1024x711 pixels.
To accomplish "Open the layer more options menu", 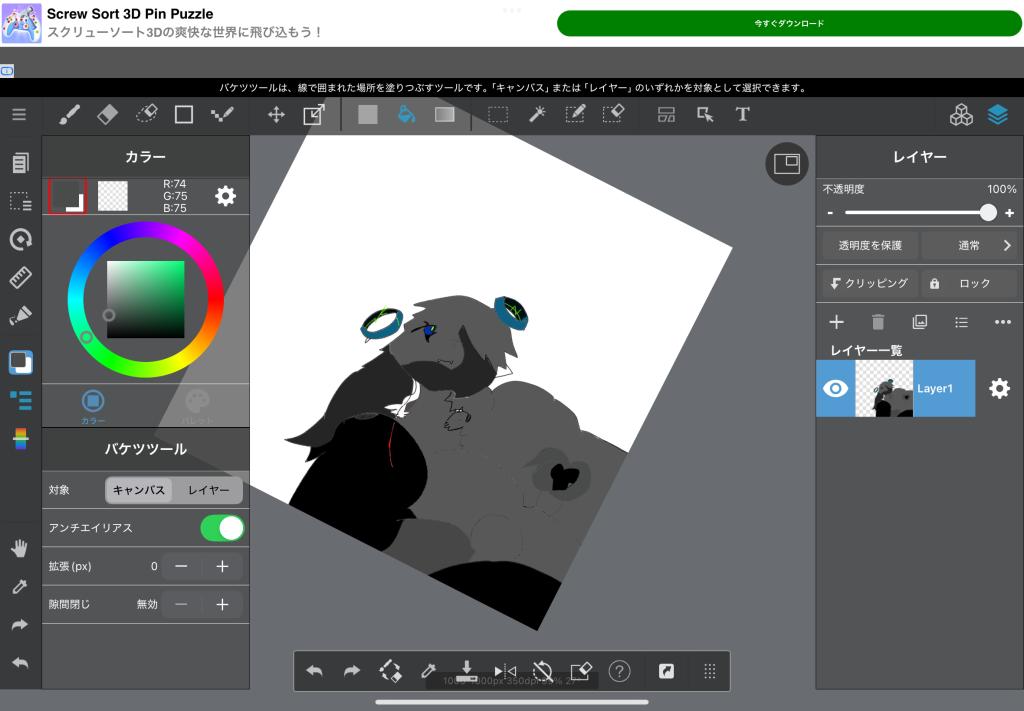I will pos(1002,322).
